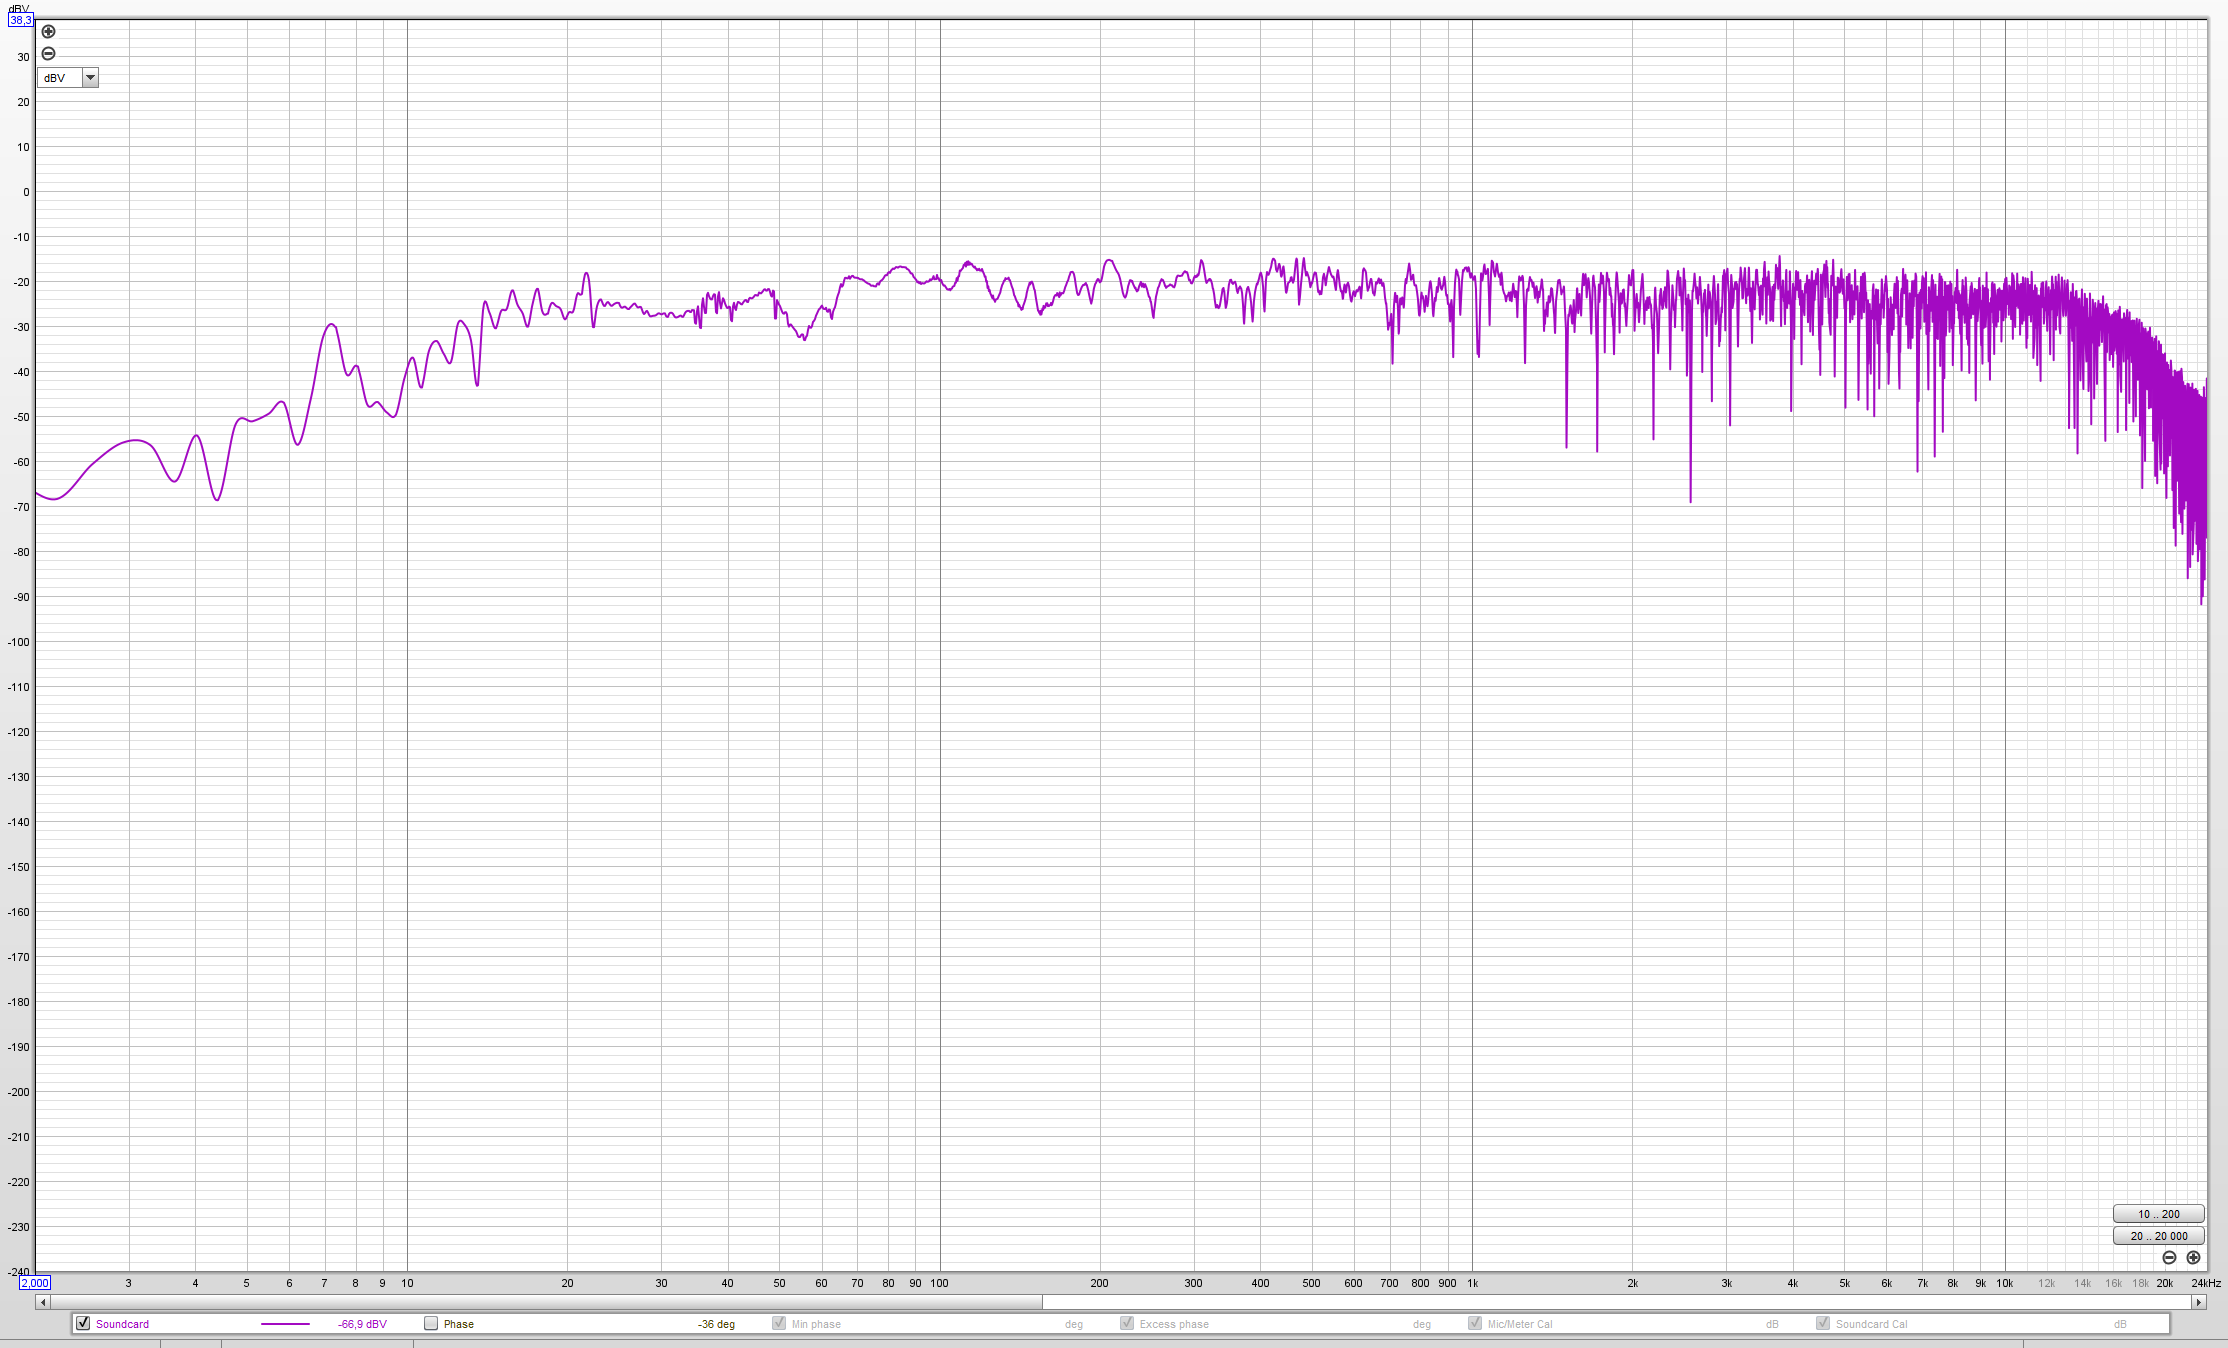Click the -36 deg Phase readout
The height and width of the screenshot is (1348, 2228).
pyautogui.click(x=716, y=1324)
